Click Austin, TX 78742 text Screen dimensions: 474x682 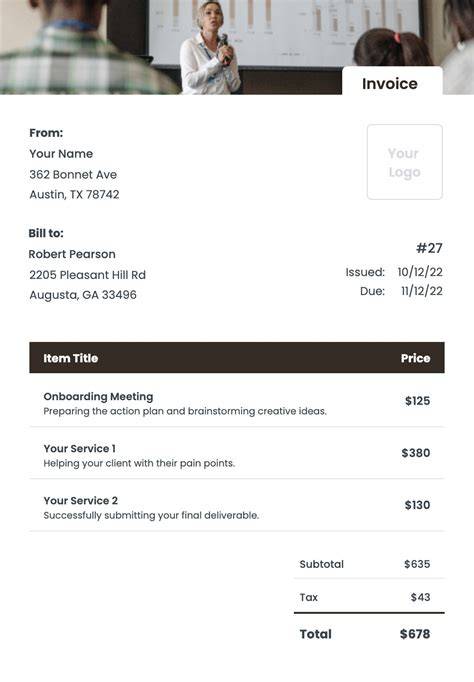74,194
